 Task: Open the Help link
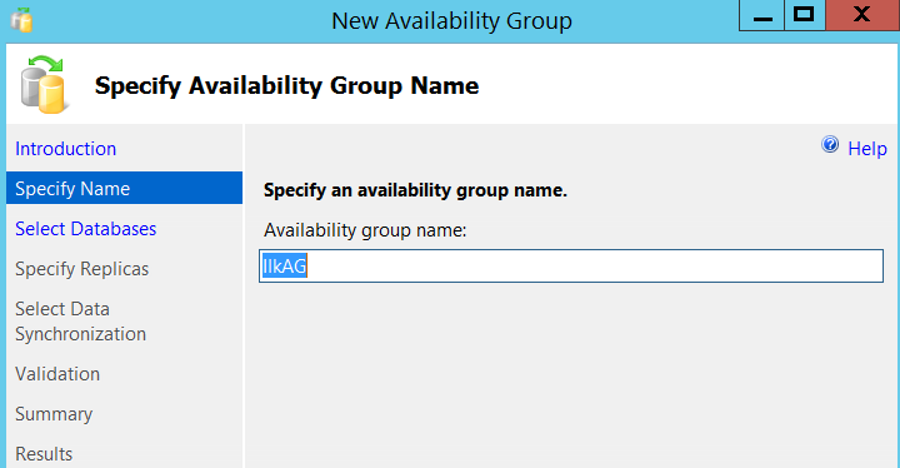(867, 149)
